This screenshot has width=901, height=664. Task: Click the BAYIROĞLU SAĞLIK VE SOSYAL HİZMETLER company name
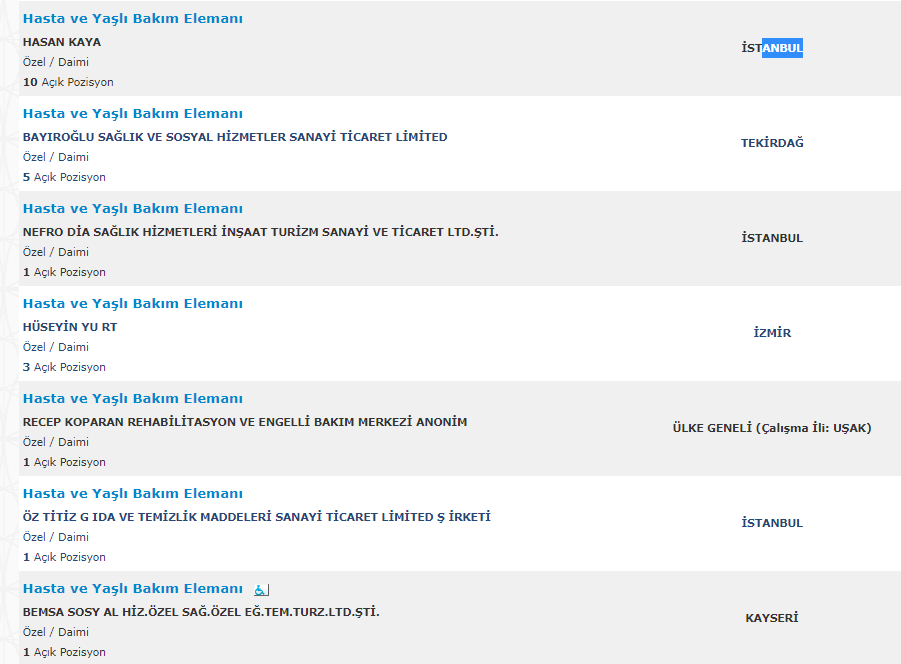tap(235, 137)
